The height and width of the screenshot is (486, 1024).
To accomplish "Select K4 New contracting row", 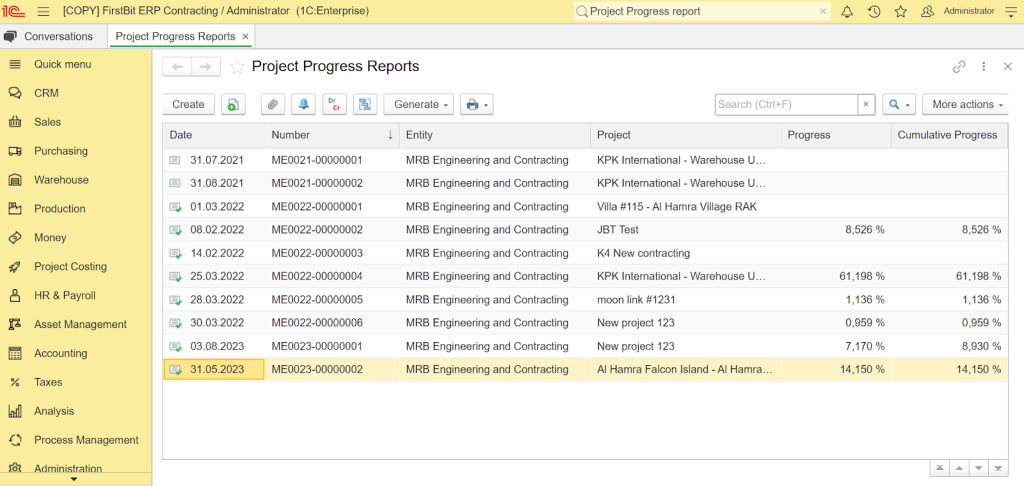I will point(585,253).
